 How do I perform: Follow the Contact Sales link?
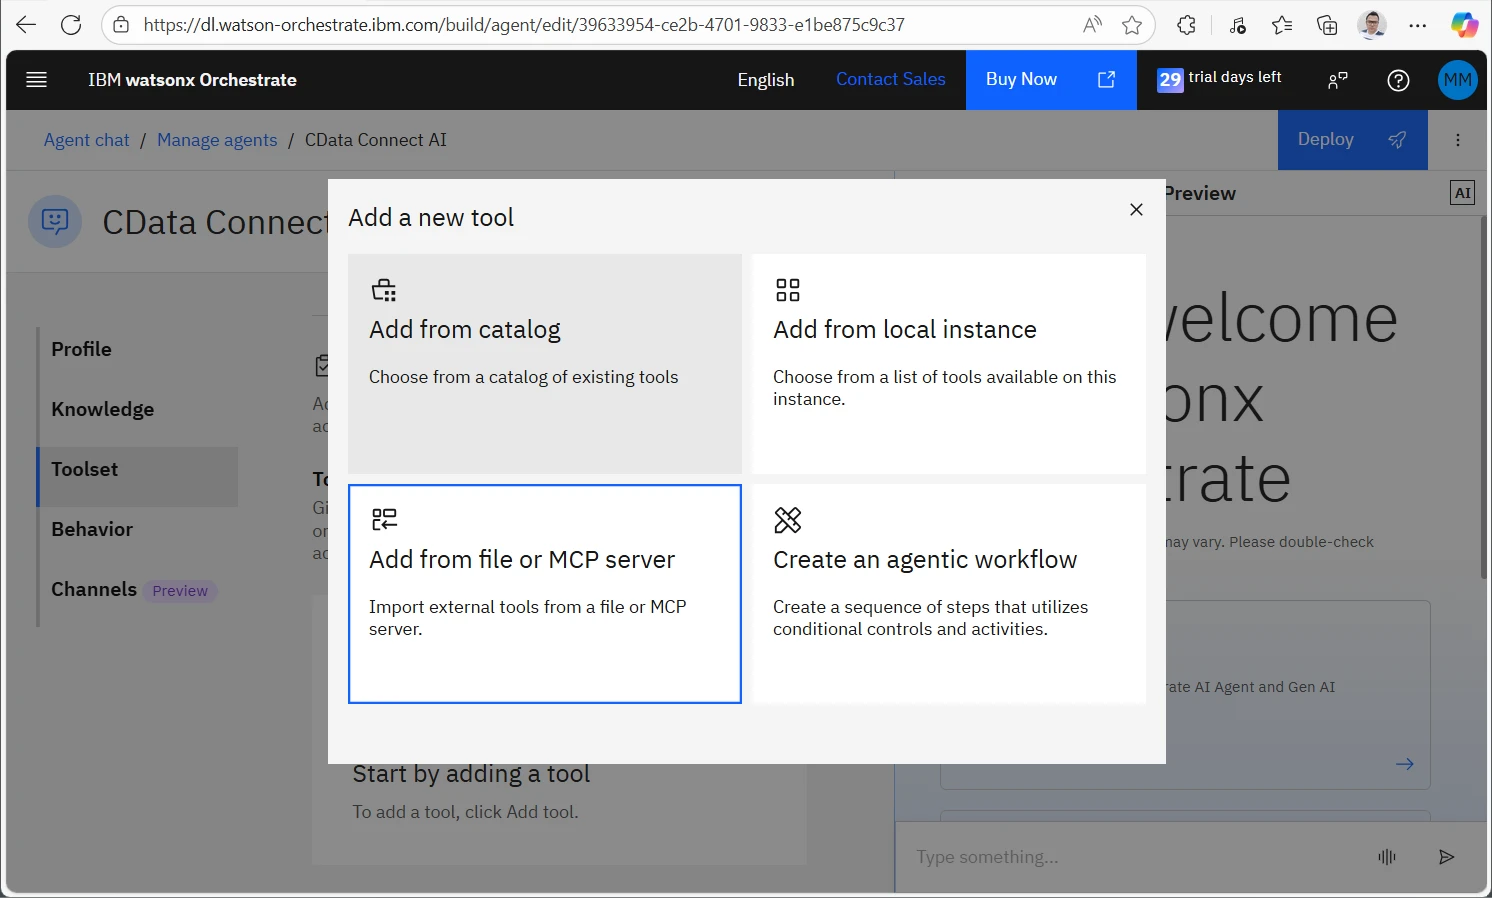coord(890,79)
